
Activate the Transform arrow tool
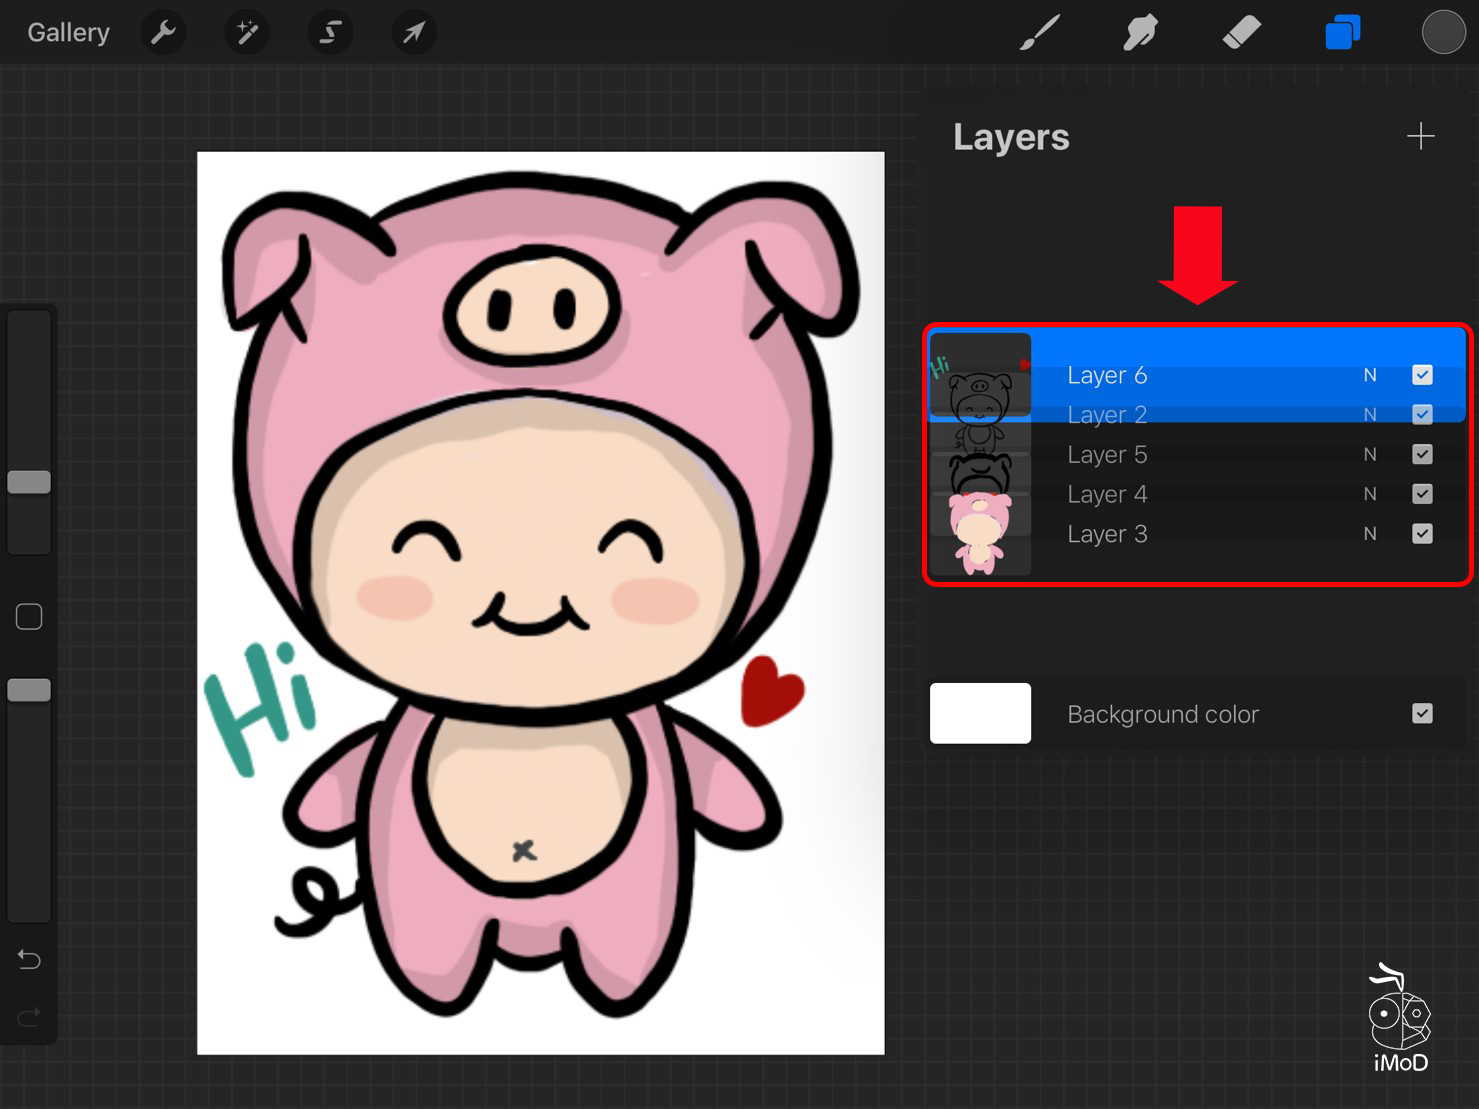[413, 33]
